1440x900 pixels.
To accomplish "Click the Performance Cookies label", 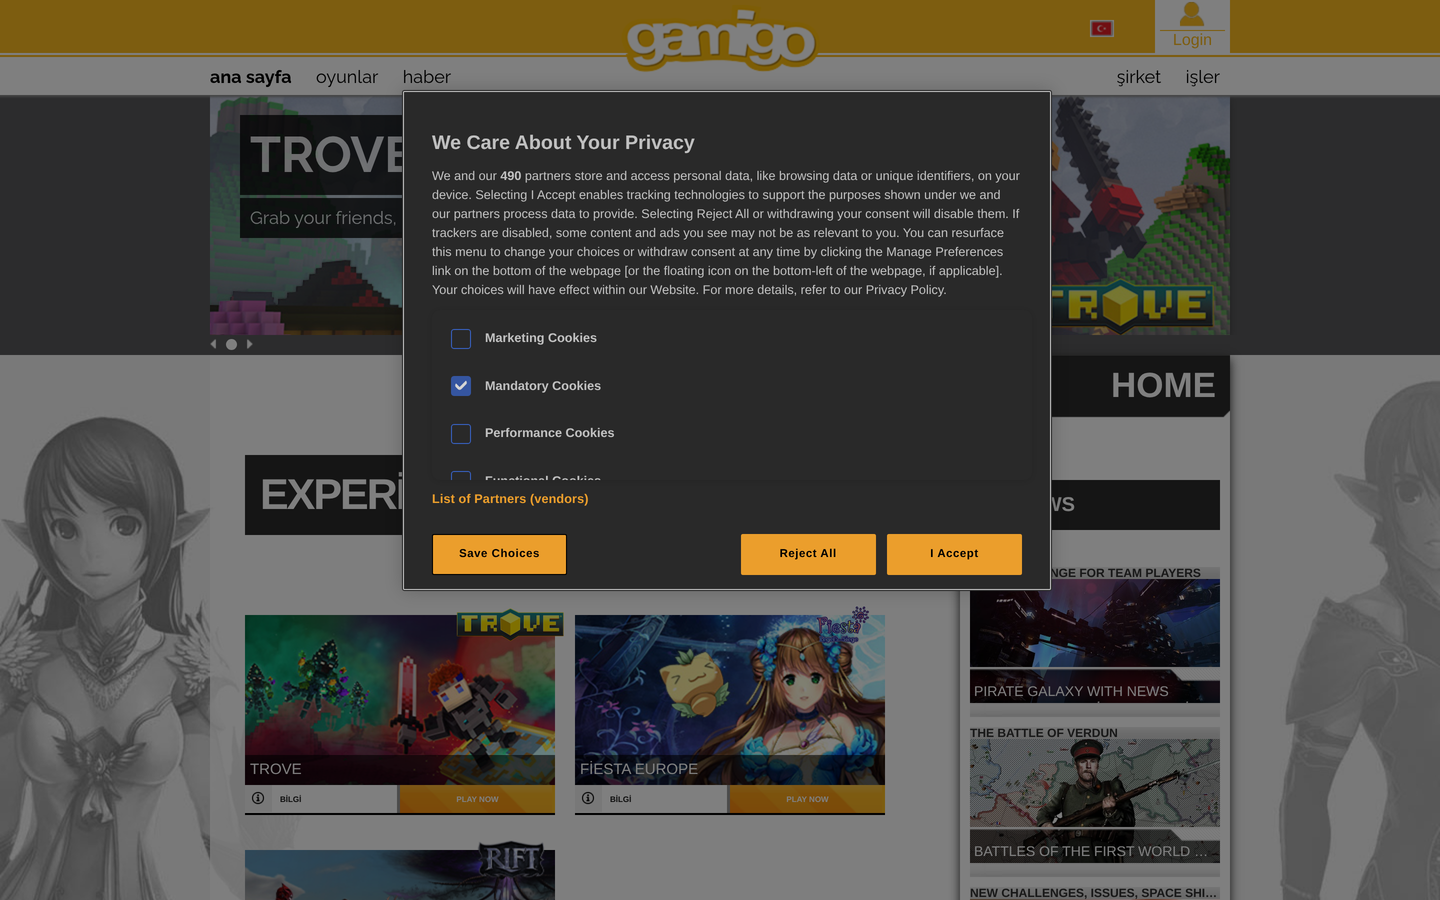I will [x=550, y=433].
